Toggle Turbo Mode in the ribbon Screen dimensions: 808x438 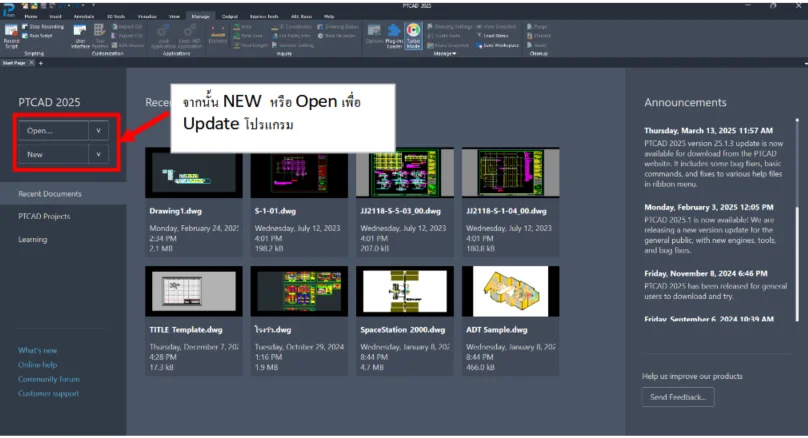[413, 36]
